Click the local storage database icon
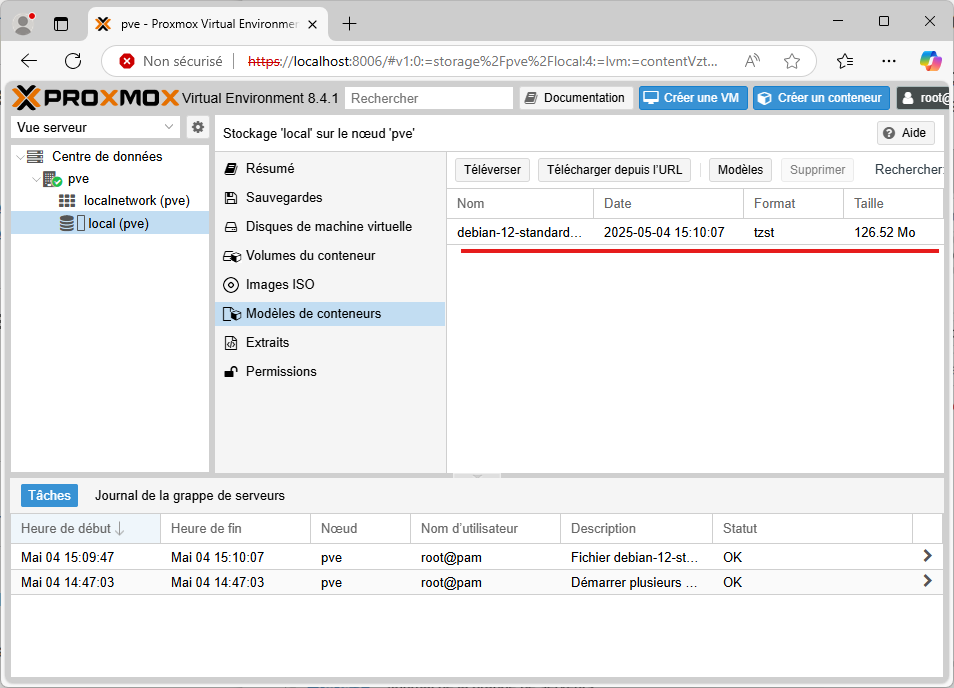Image resolution: width=954 pixels, height=688 pixels. pyautogui.click(x=67, y=223)
